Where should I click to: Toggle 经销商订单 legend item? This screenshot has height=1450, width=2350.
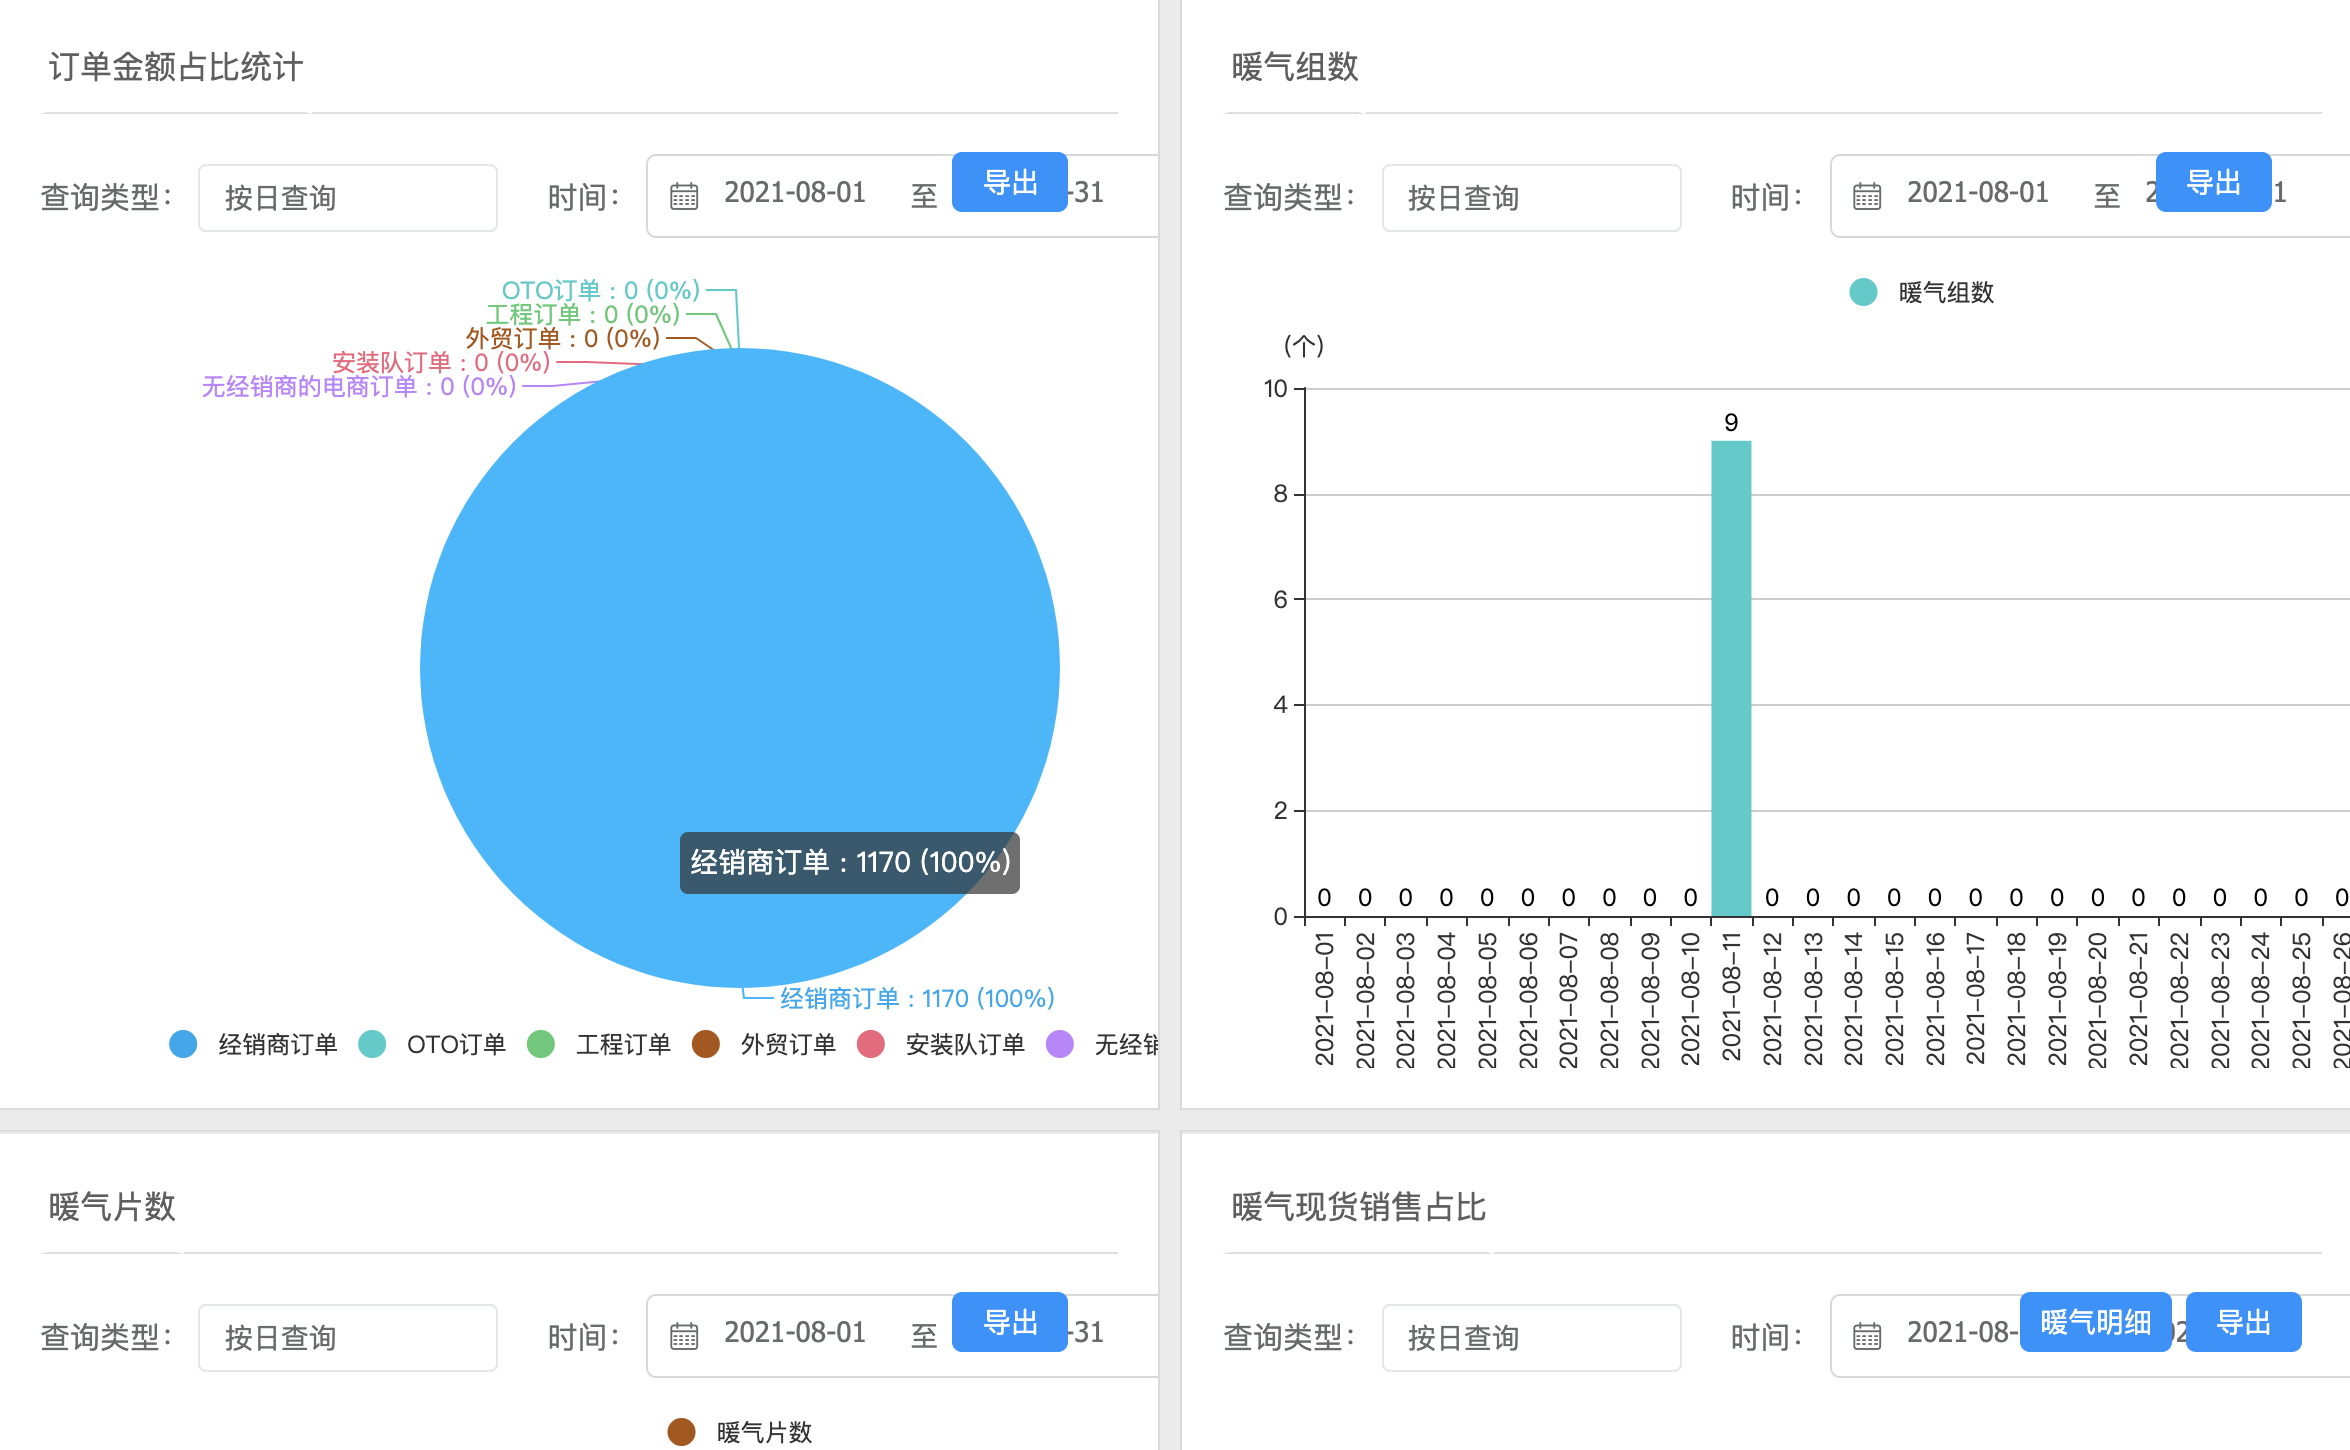(x=254, y=1044)
